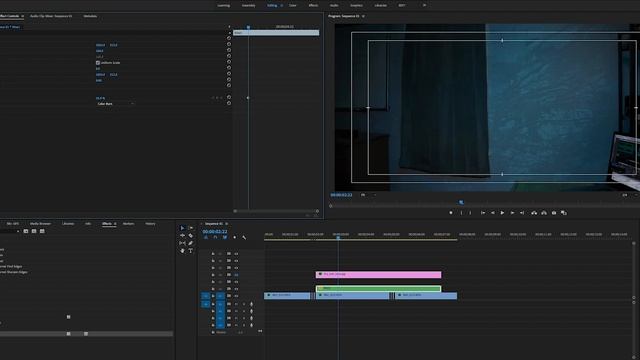The height and width of the screenshot is (360, 640).
Task: Click the Extract button
Action: click(544, 213)
